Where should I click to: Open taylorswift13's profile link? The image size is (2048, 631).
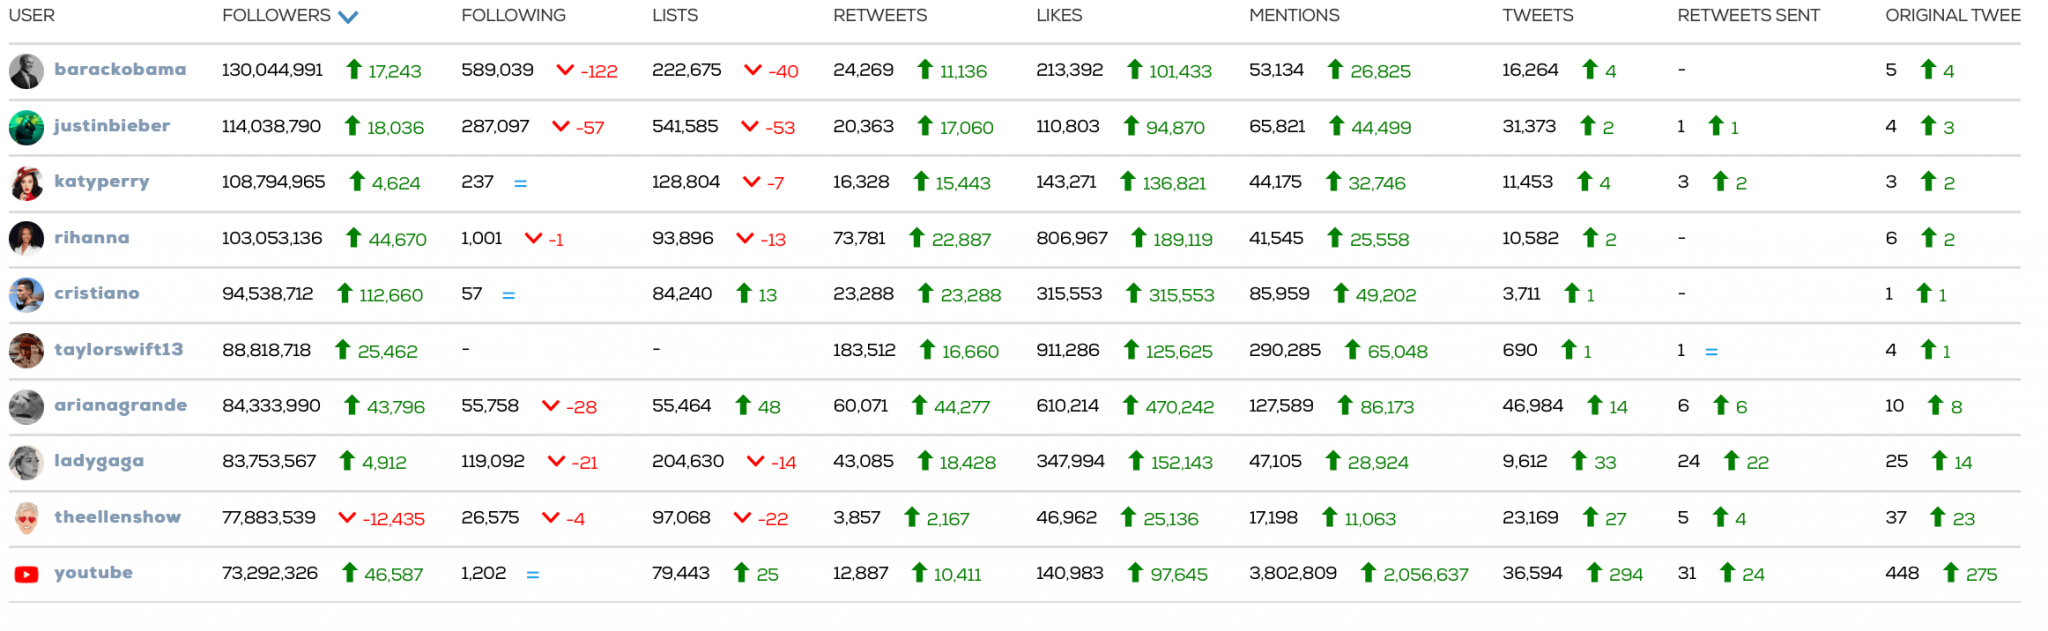121,350
